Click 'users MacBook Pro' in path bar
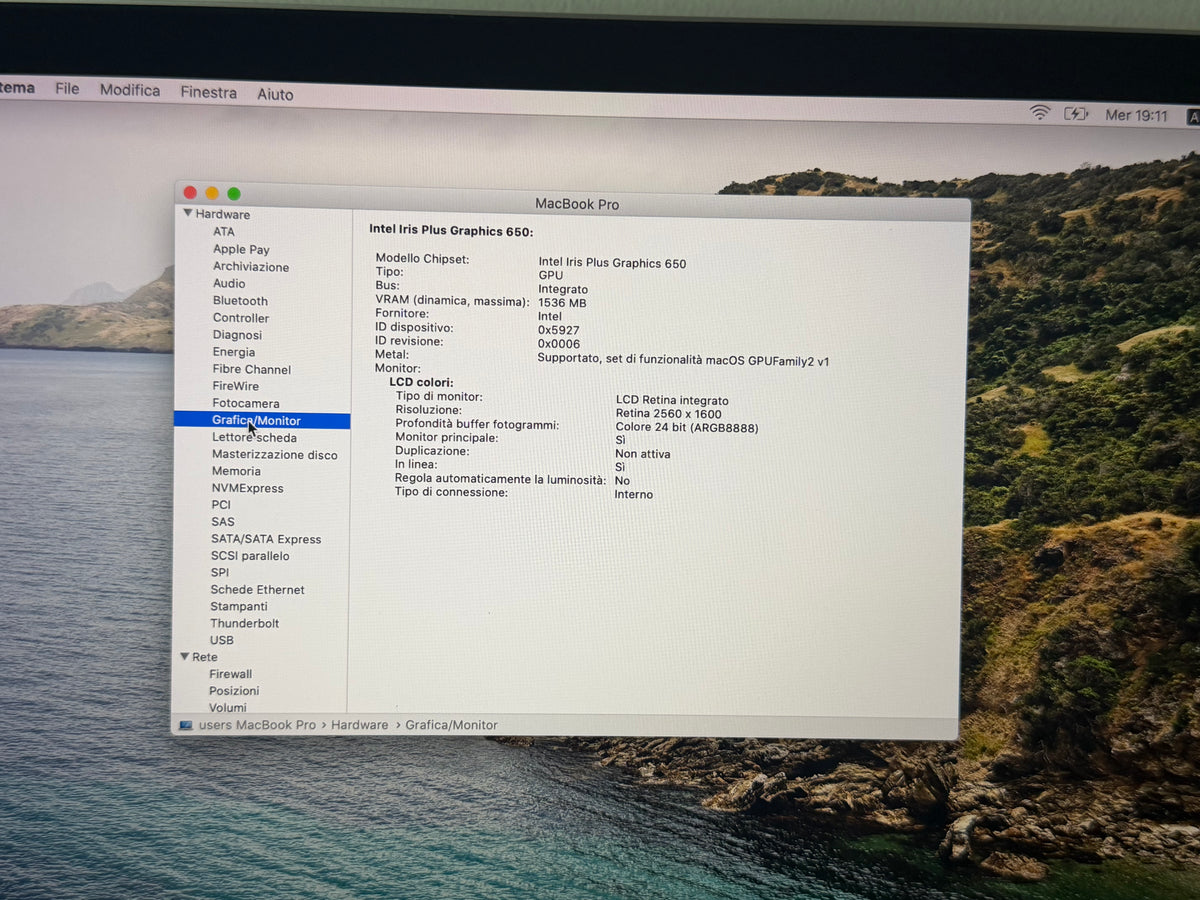The height and width of the screenshot is (900, 1200). tap(257, 725)
